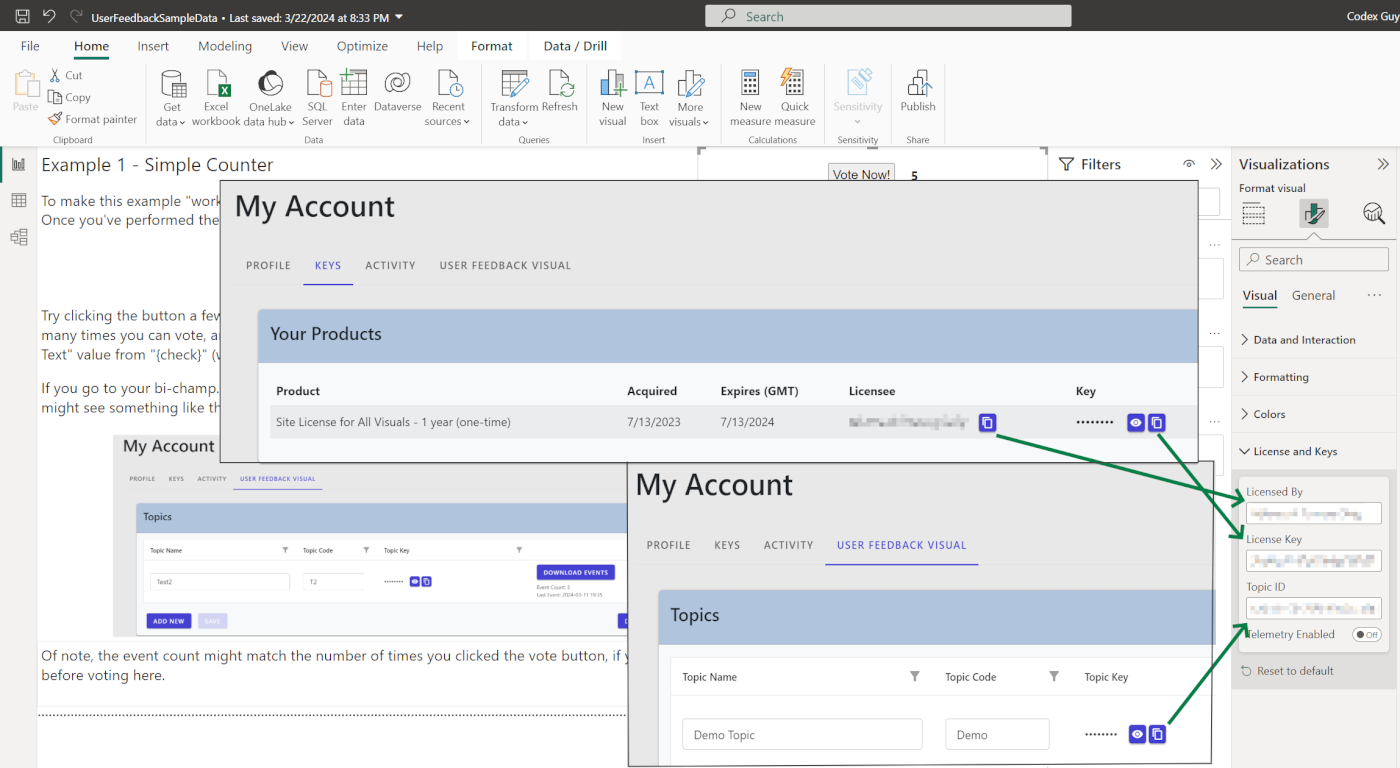Open the File menu
The height and width of the screenshot is (768, 1400).
(30, 46)
